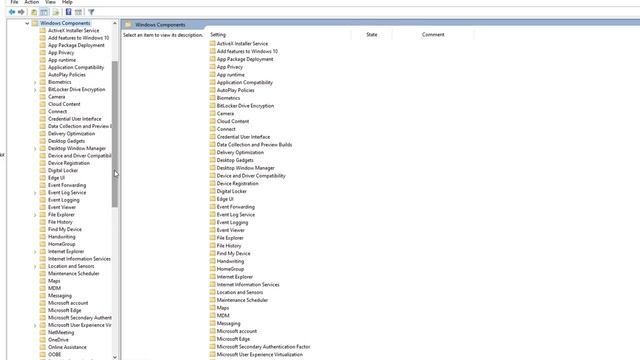Viewport: 640px width, 360px height.
Task: Select AutoPlay Policies in the tree
Action: (x=67, y=75)
